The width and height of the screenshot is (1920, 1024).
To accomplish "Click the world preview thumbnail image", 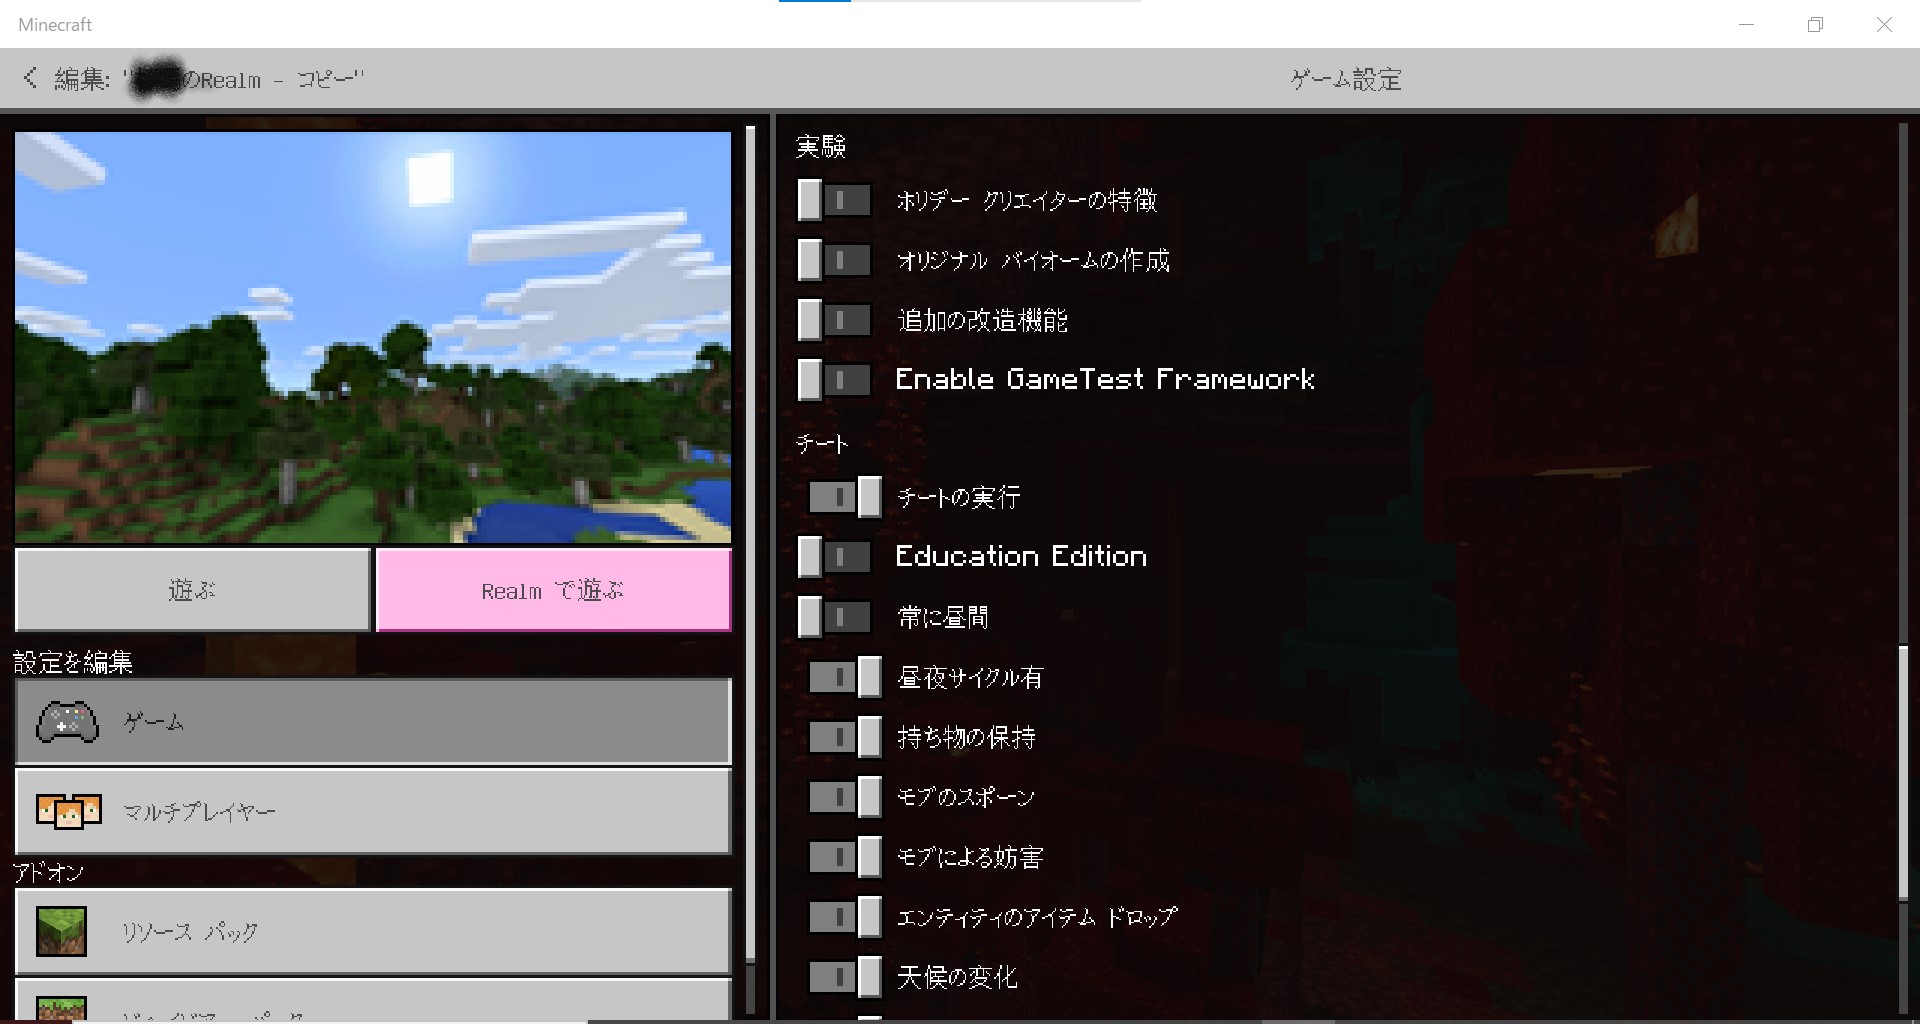I will [x=373, y=337].
